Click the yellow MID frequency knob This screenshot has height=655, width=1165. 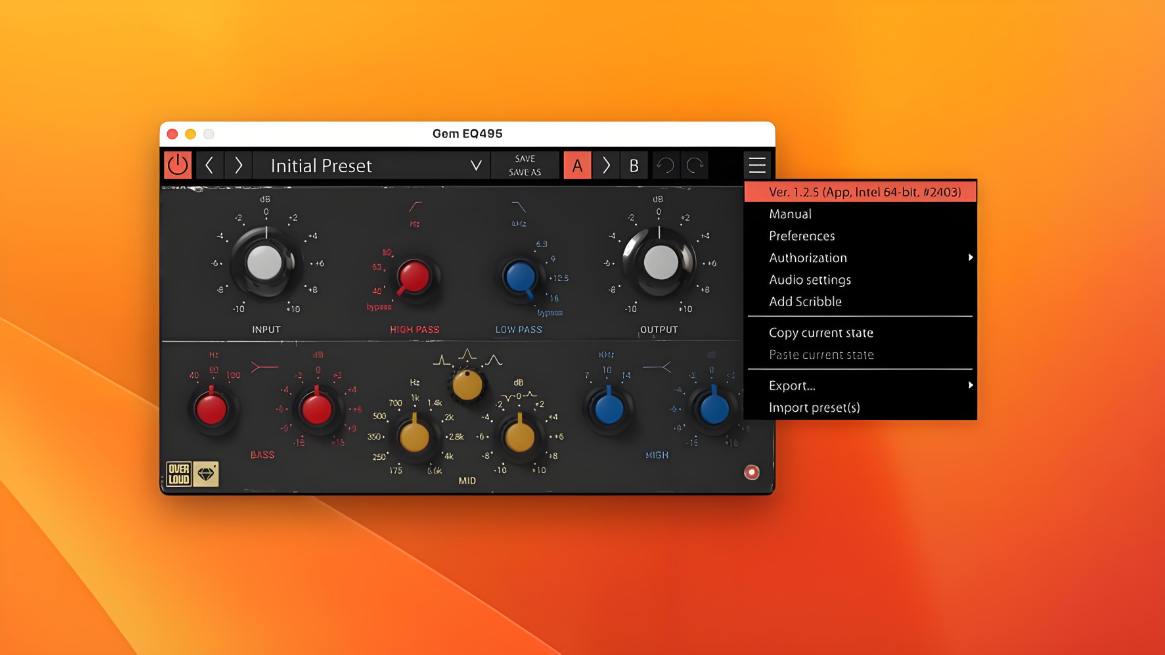(x=415, y=437)
